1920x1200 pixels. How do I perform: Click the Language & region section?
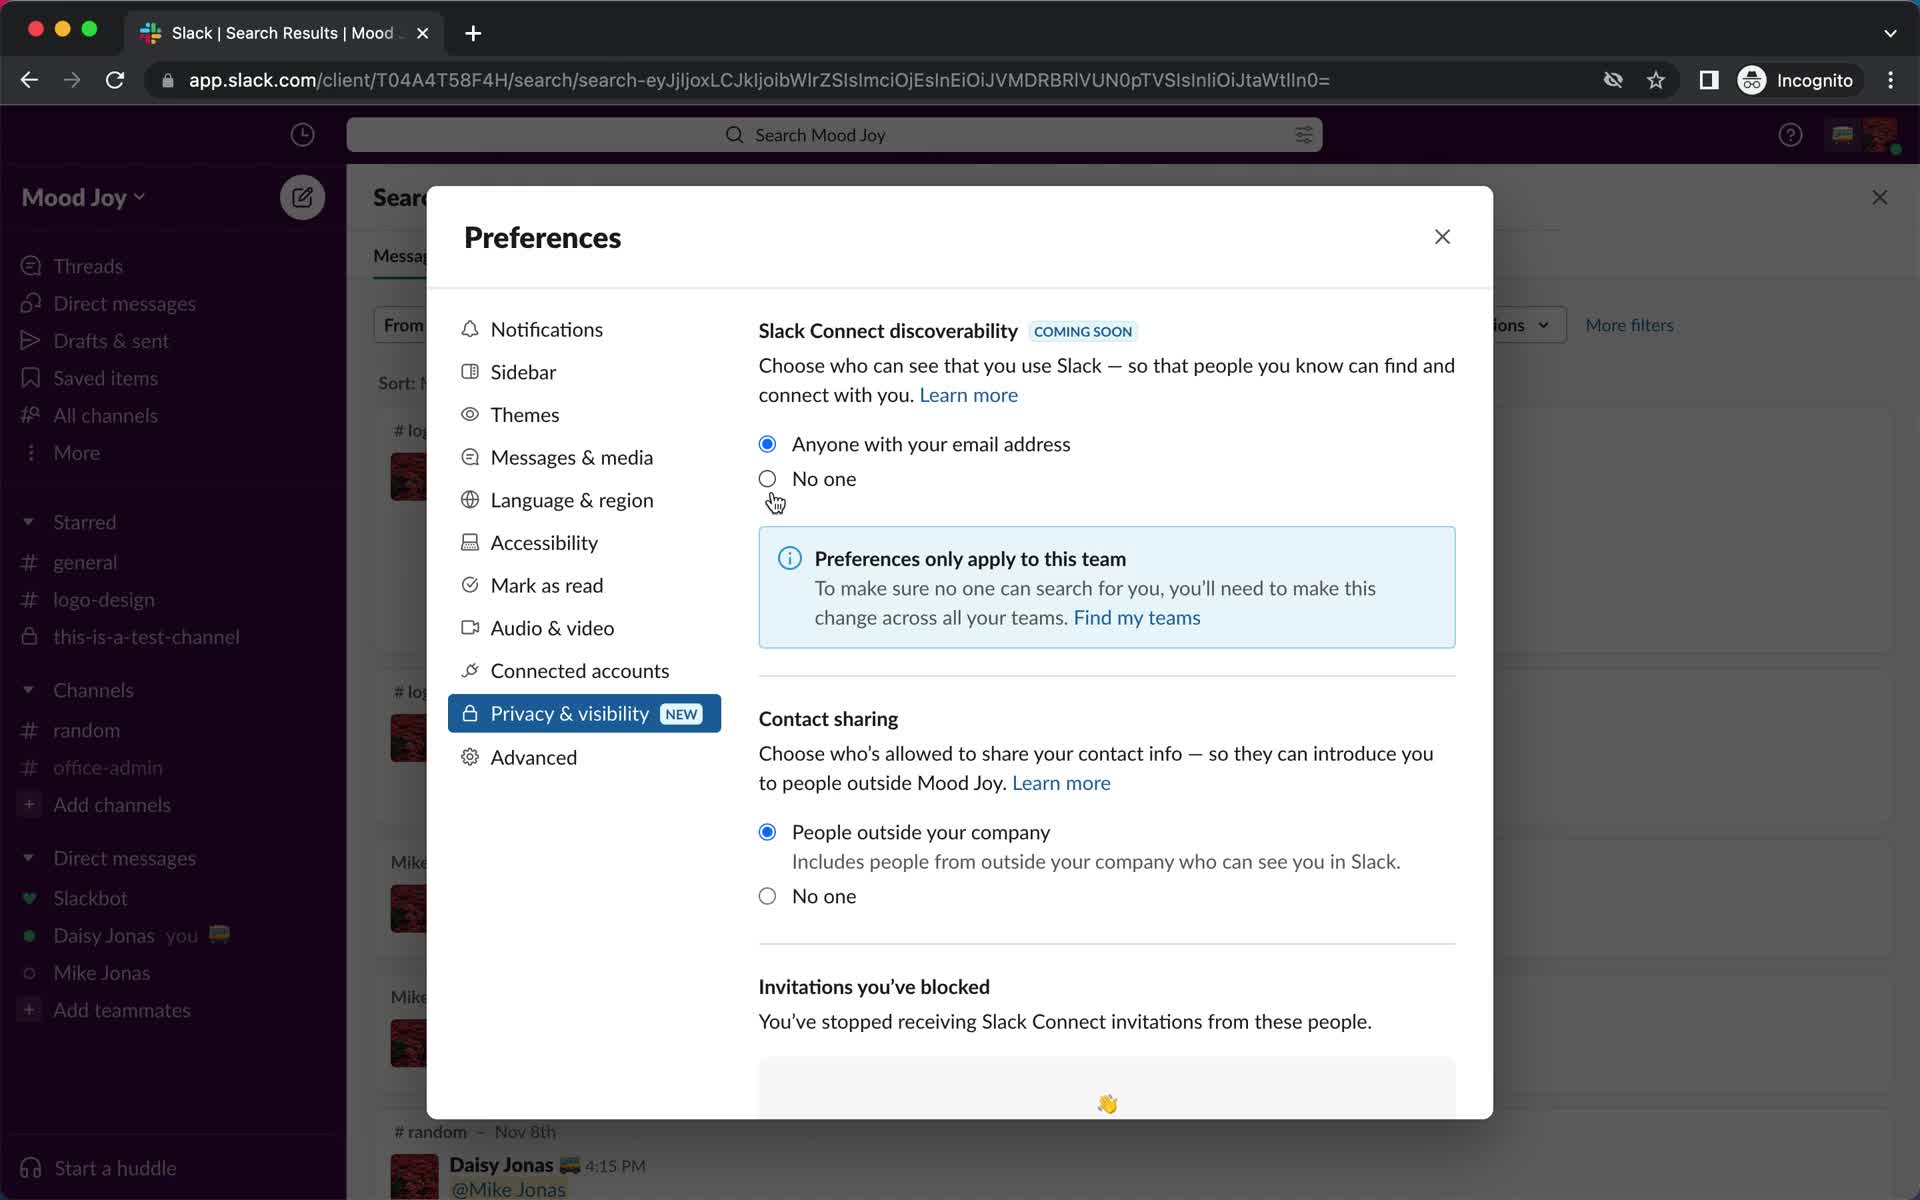tap(571, 499)
